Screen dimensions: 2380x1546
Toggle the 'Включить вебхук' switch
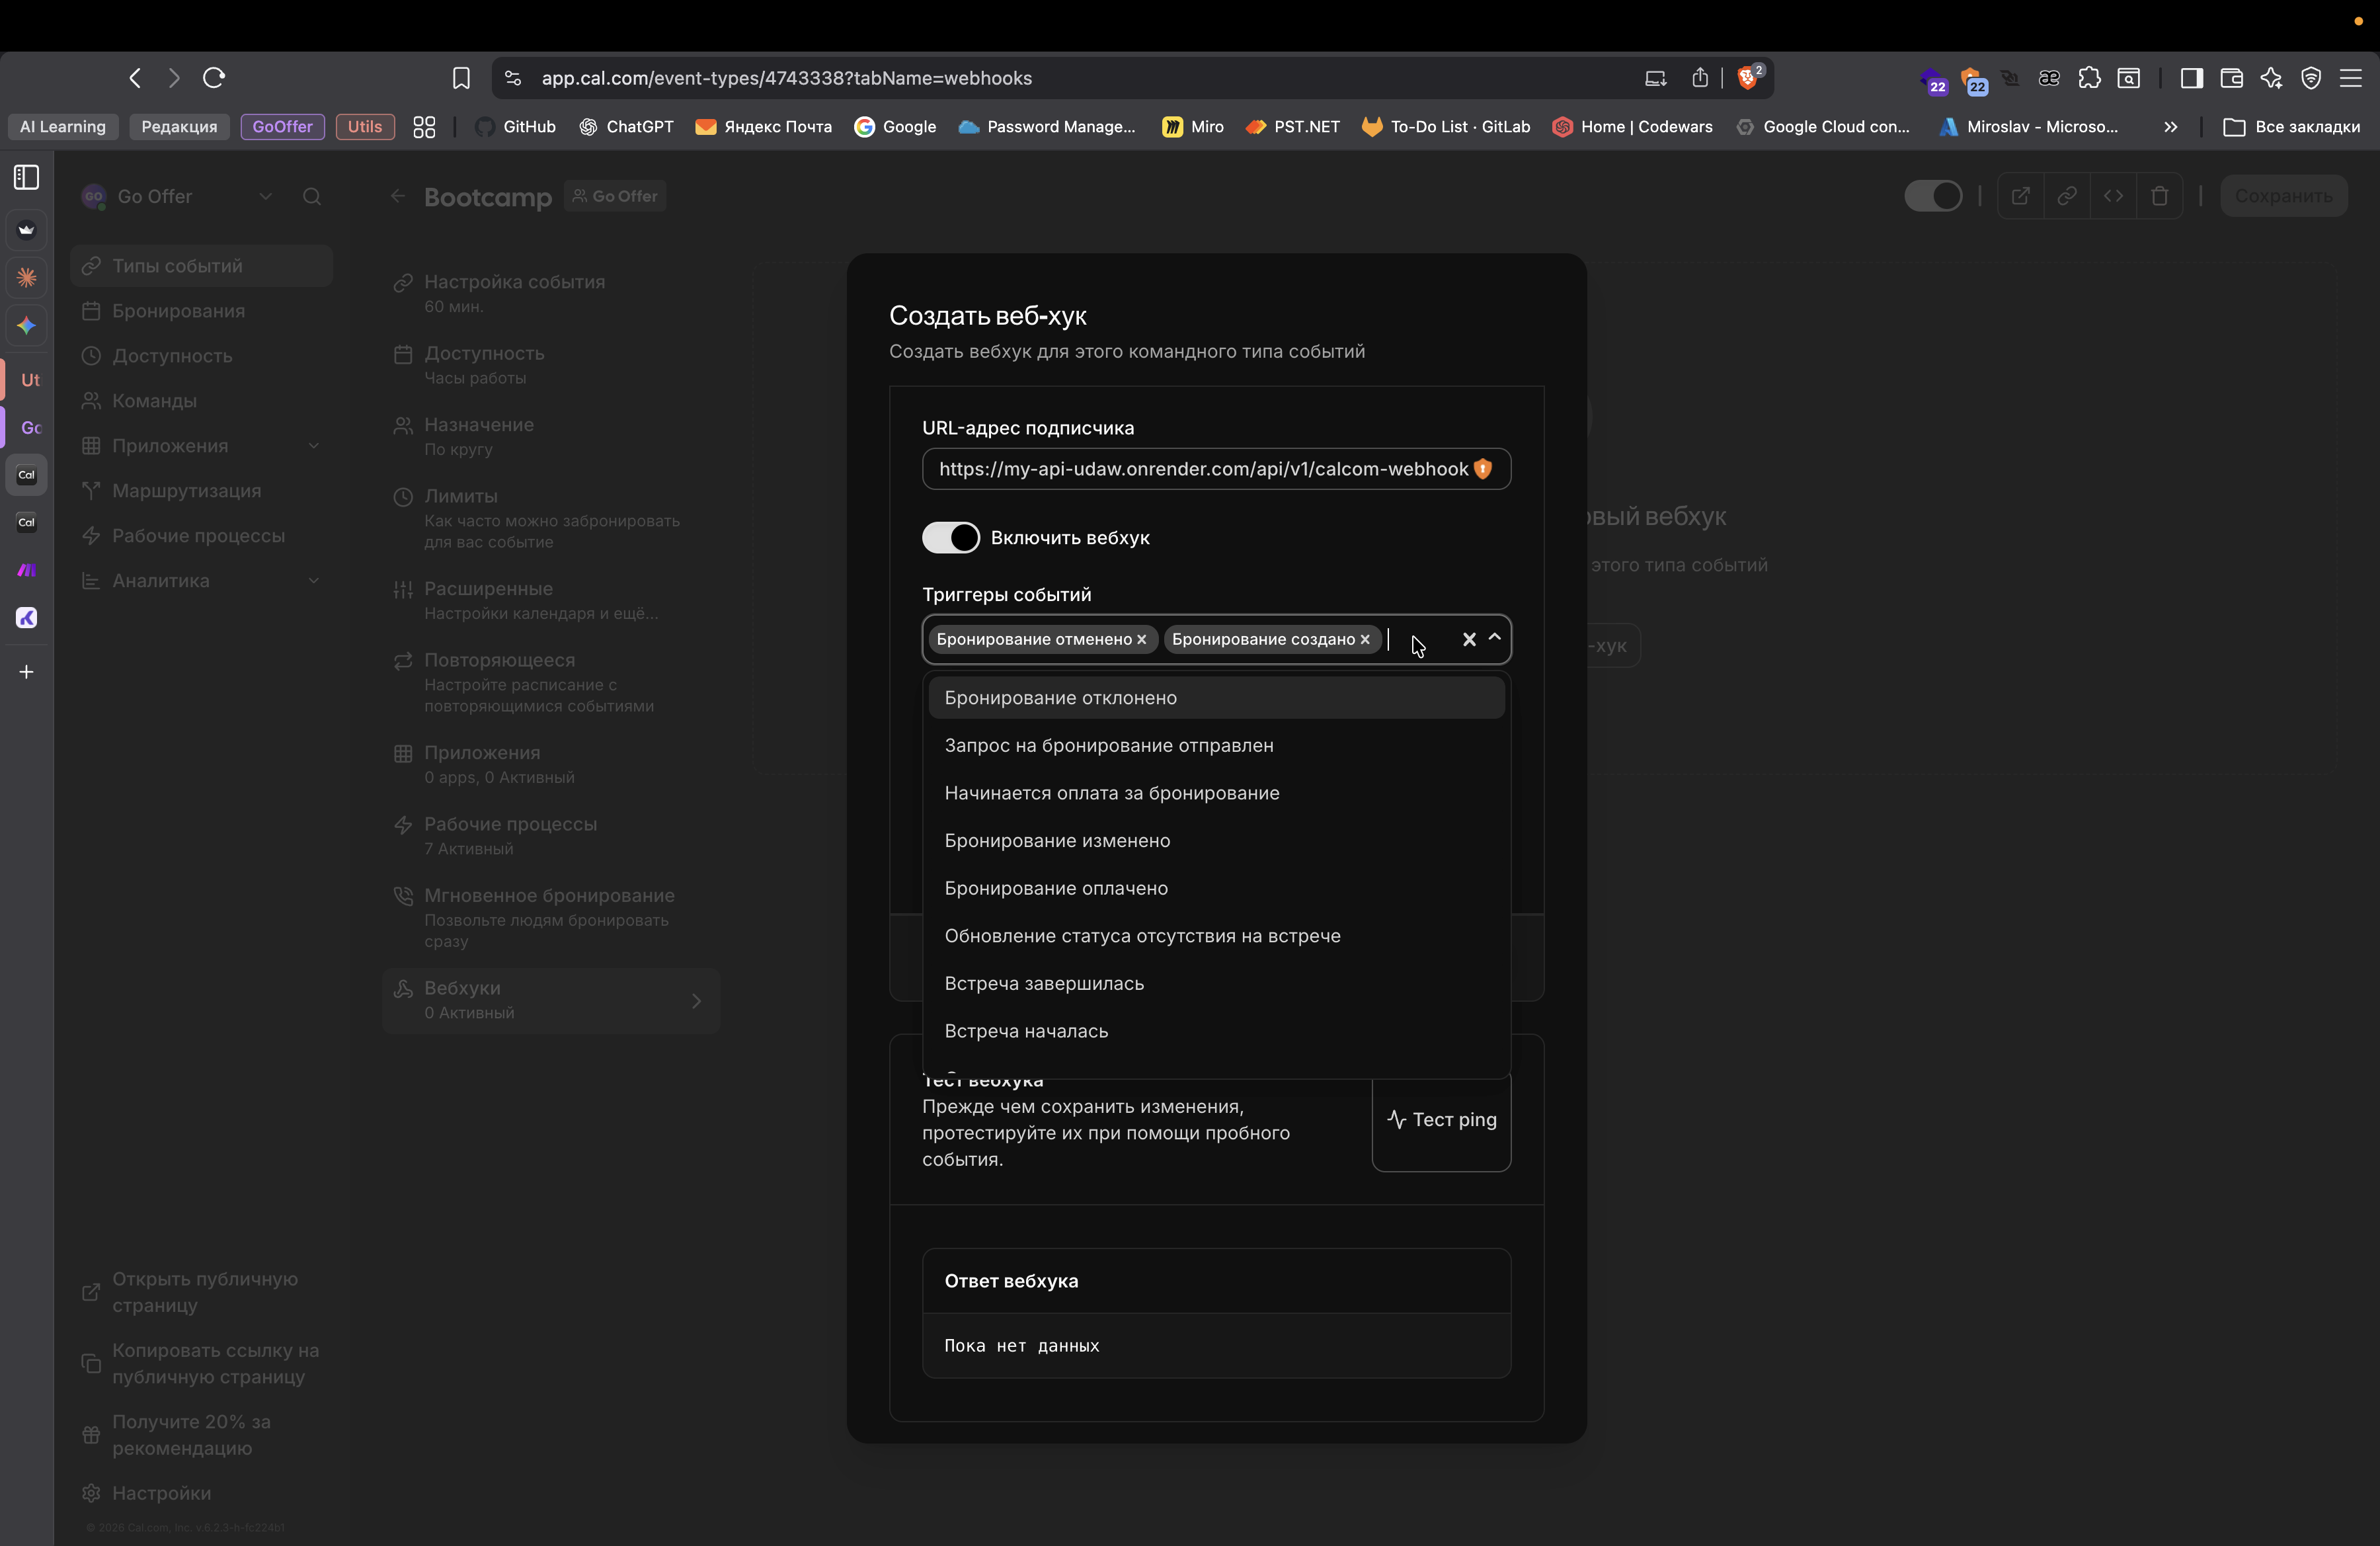pyautogui.click(x=950, y=538)
